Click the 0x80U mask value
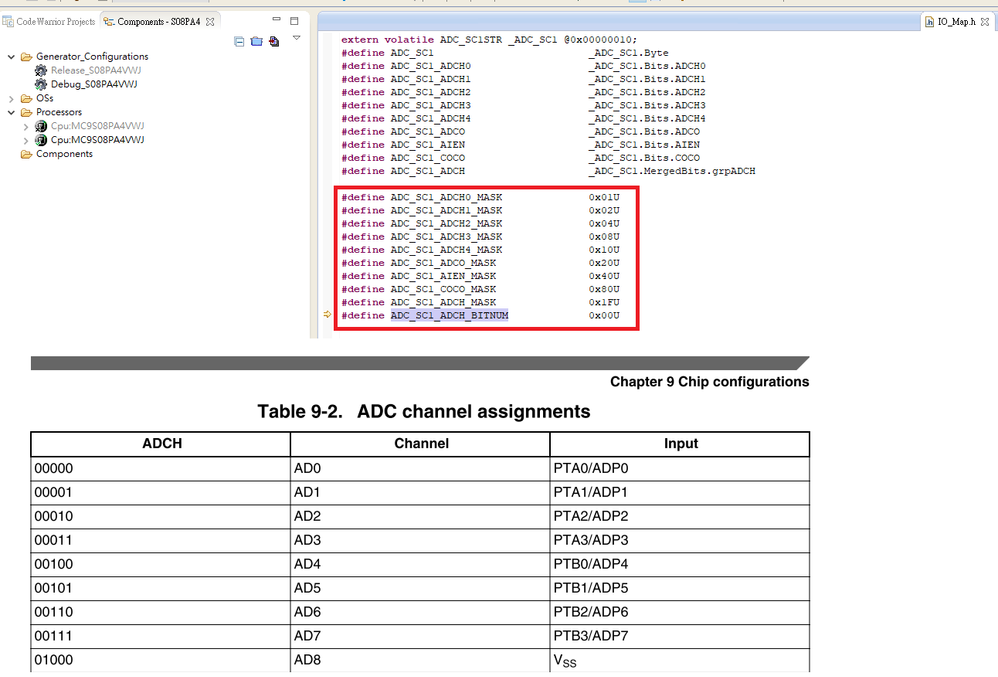Image resolution: width=998 pixels, height=677 pixels. (x=604, y=290)
